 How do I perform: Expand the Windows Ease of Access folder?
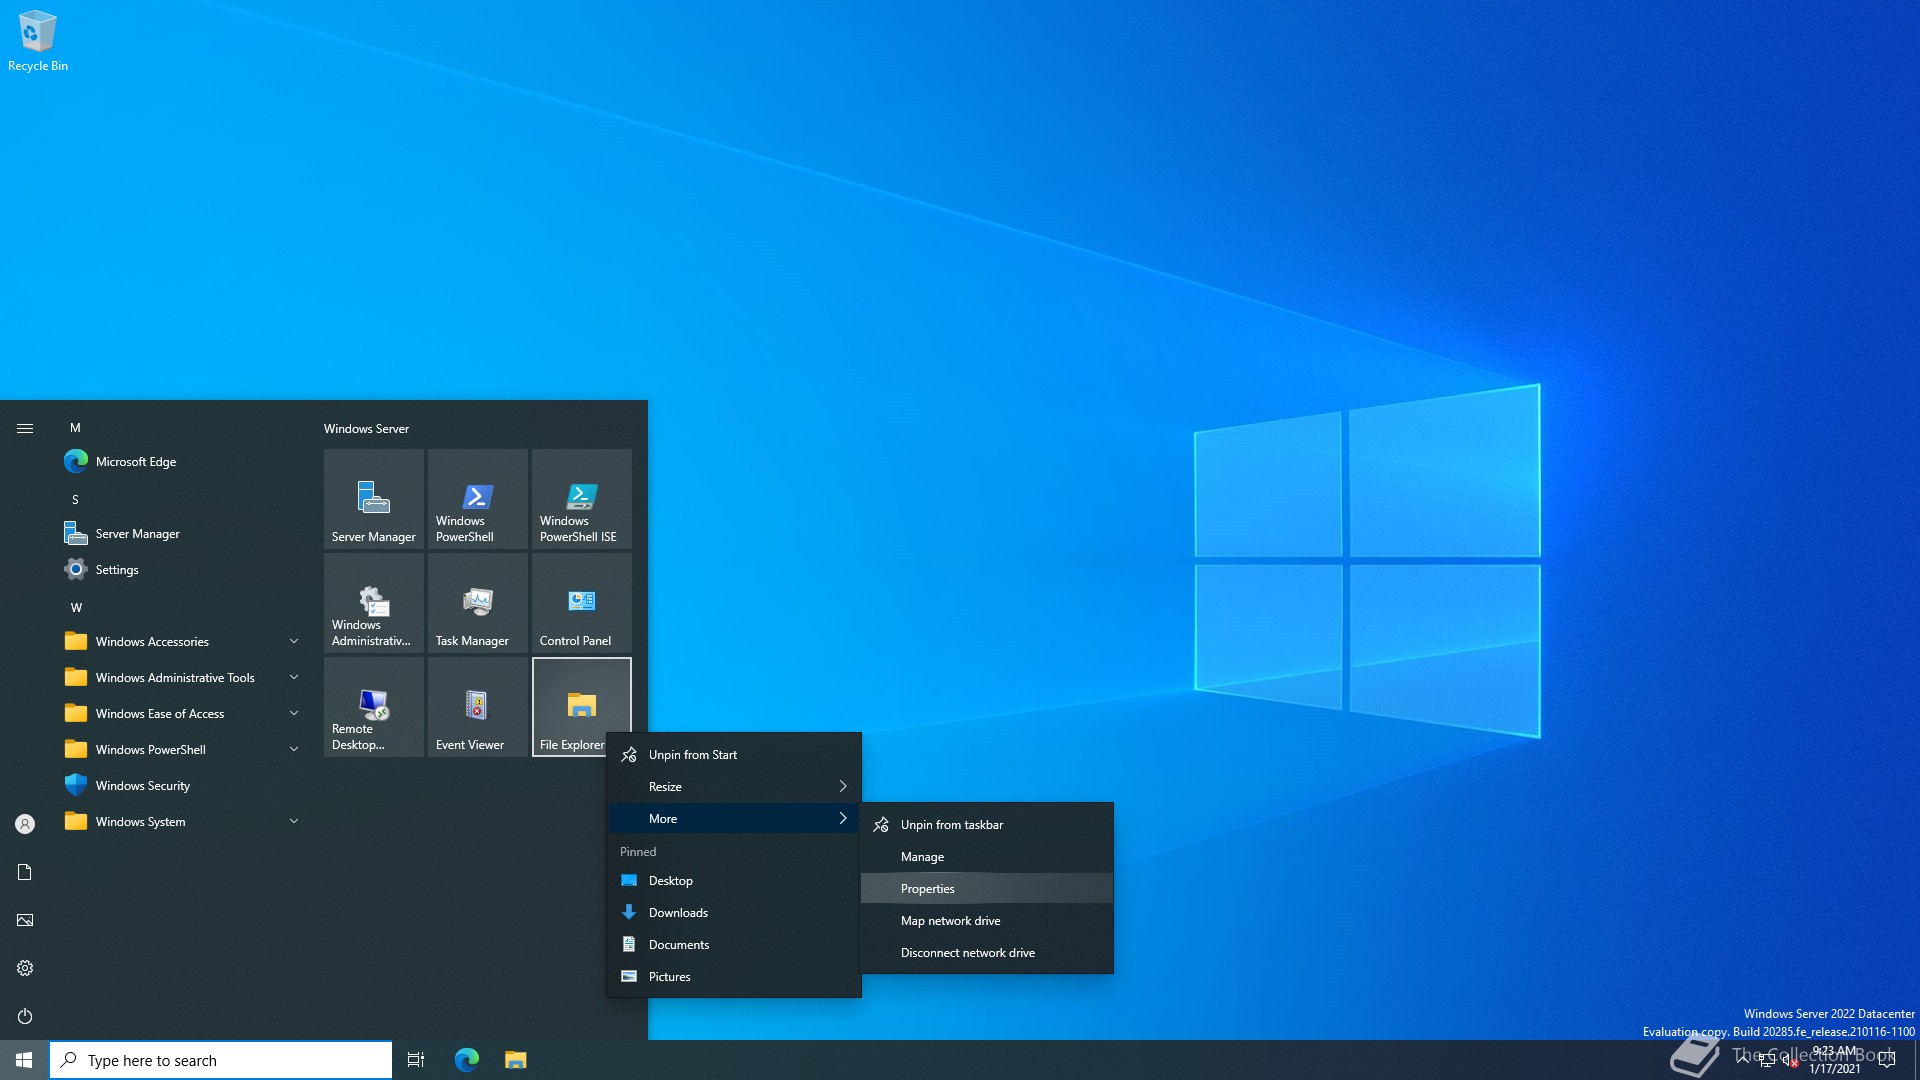pyautogui.click(x=180, y=714)
